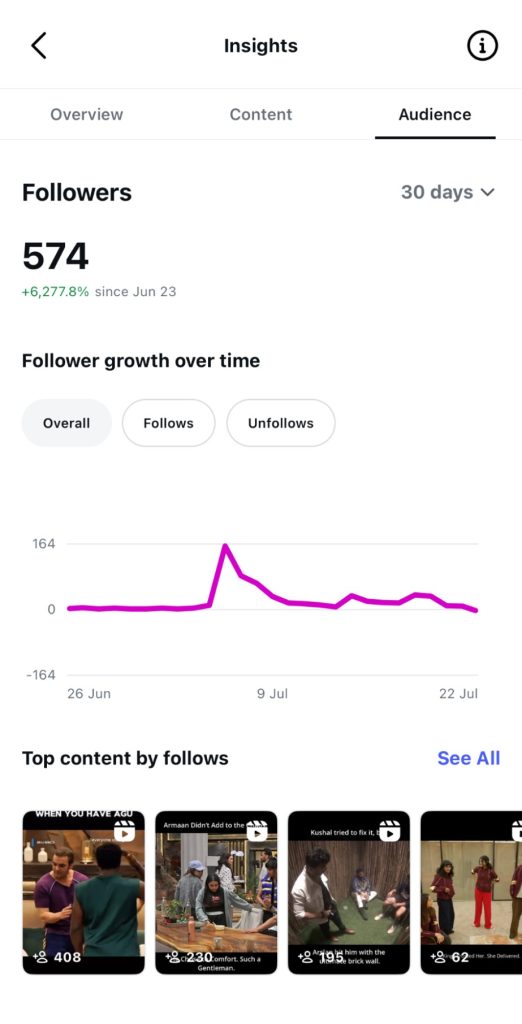Tap follower icon showing 408
The height and width of the screenshot is (1024, 522).
[40, 957]
